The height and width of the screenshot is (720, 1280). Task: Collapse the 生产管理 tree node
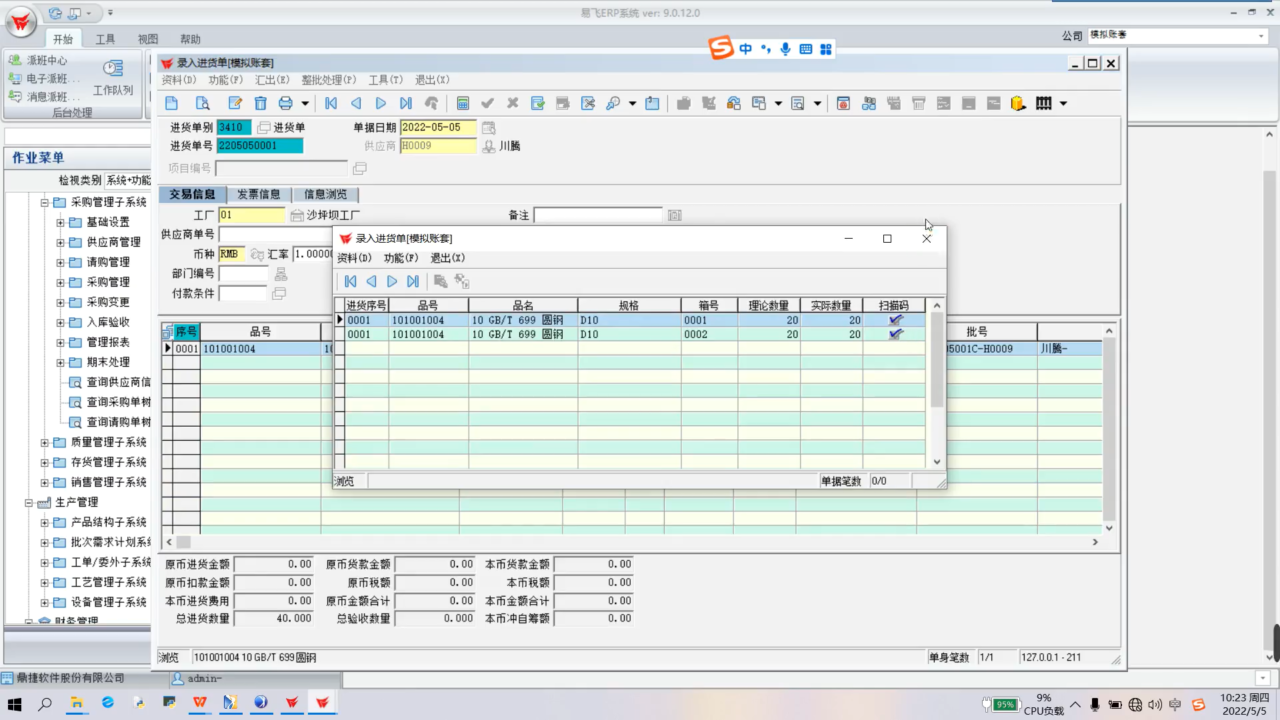point(29,502)
